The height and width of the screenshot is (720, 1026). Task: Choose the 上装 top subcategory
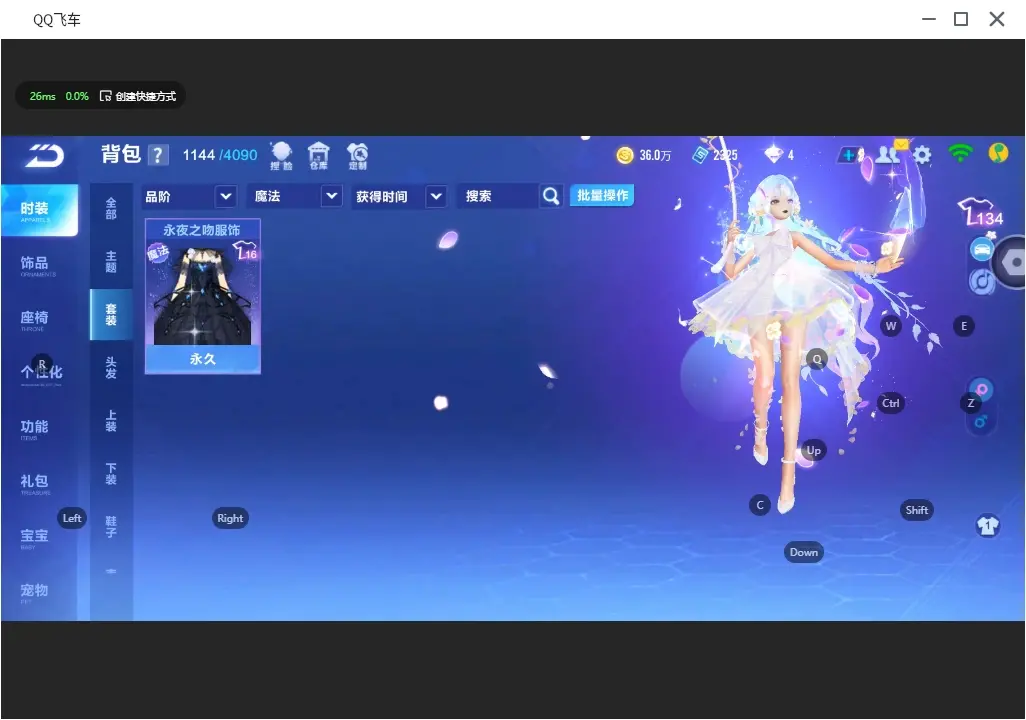pyautogui.click(x=111, y=421)
